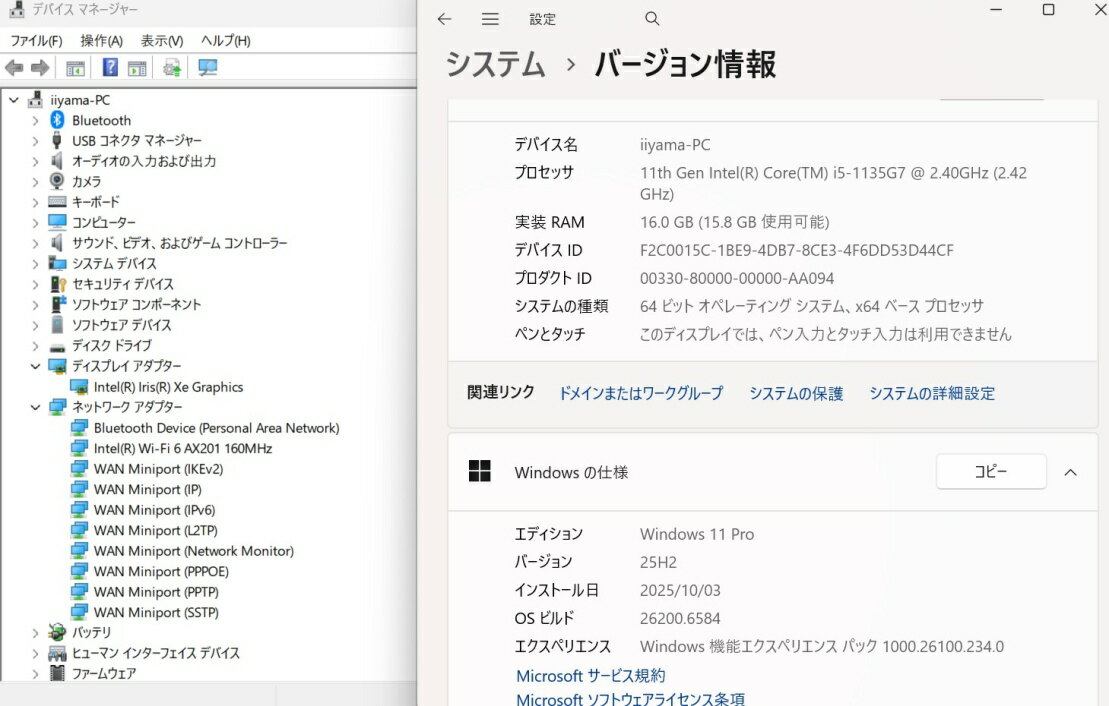The height and width of the screenshot is (706, 1109).
Task: Click the show/hide console tree toolbar icon
Action: [75, 68]
